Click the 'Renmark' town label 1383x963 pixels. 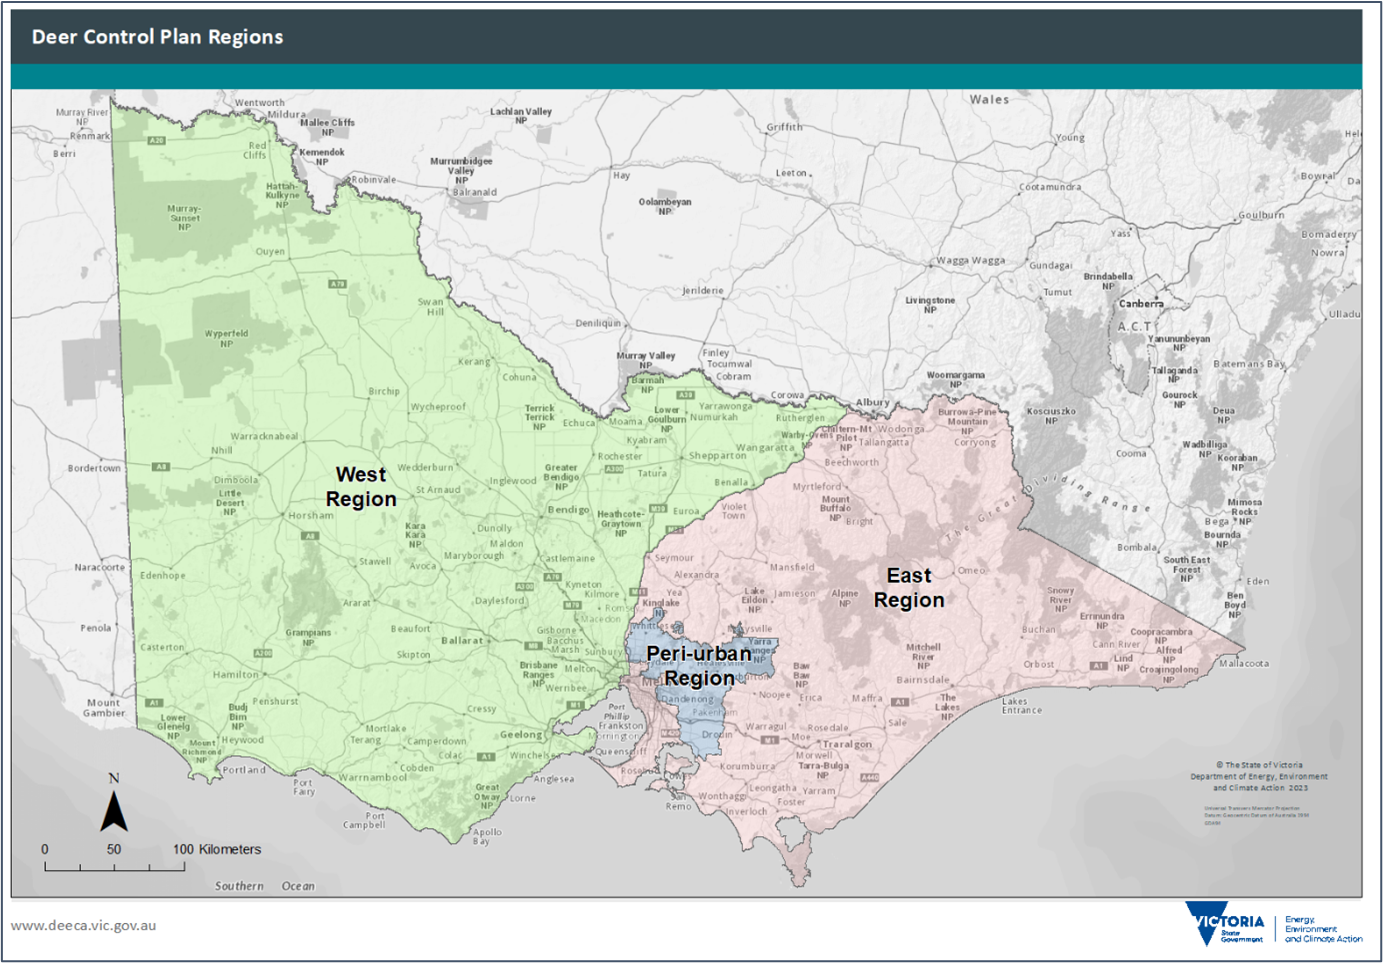90,136
